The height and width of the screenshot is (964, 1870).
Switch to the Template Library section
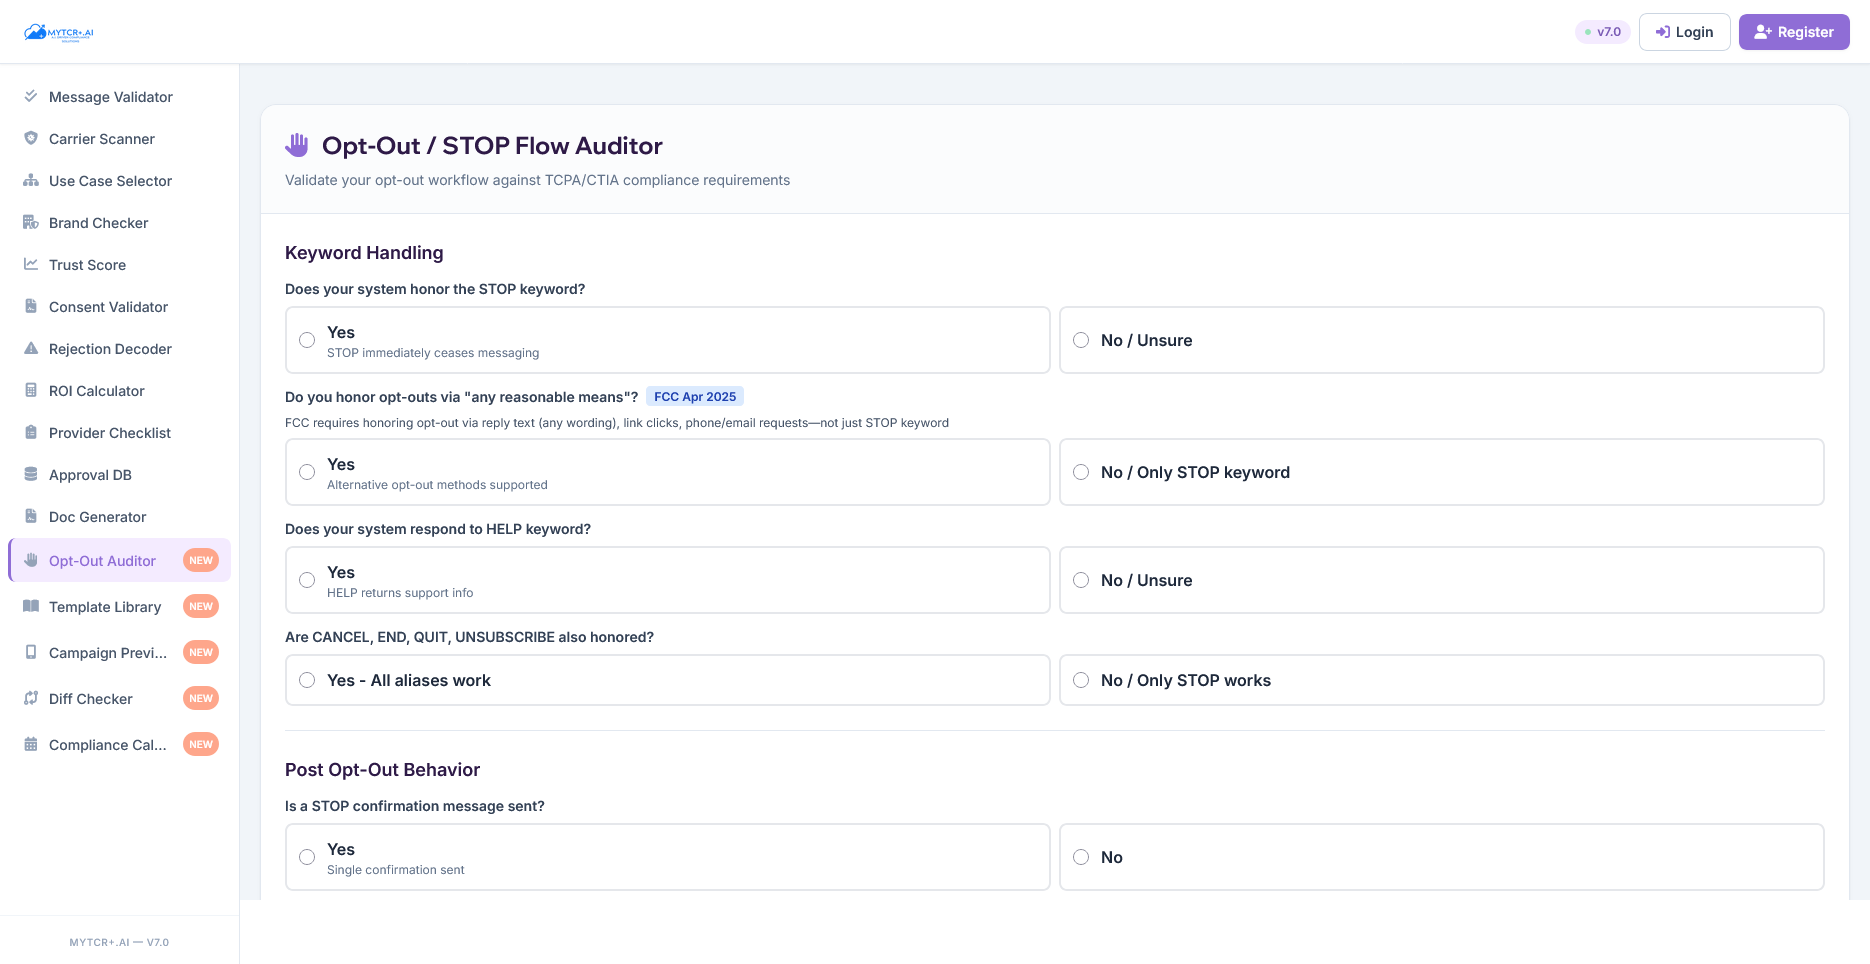click(x=104, y=606)
